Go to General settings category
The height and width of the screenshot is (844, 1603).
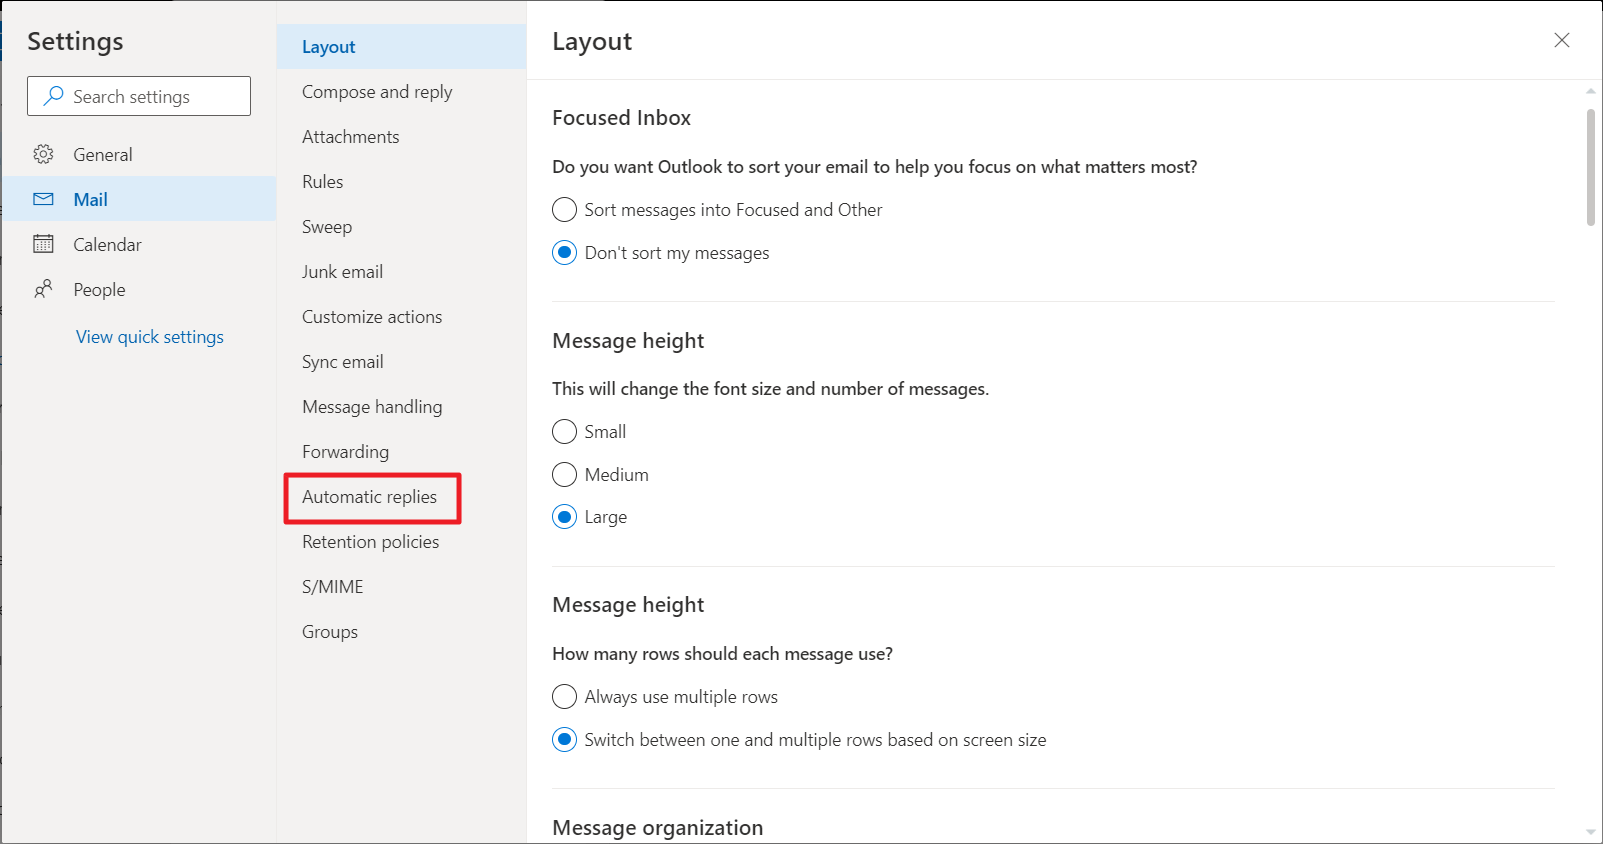click(x=139, y=154)
